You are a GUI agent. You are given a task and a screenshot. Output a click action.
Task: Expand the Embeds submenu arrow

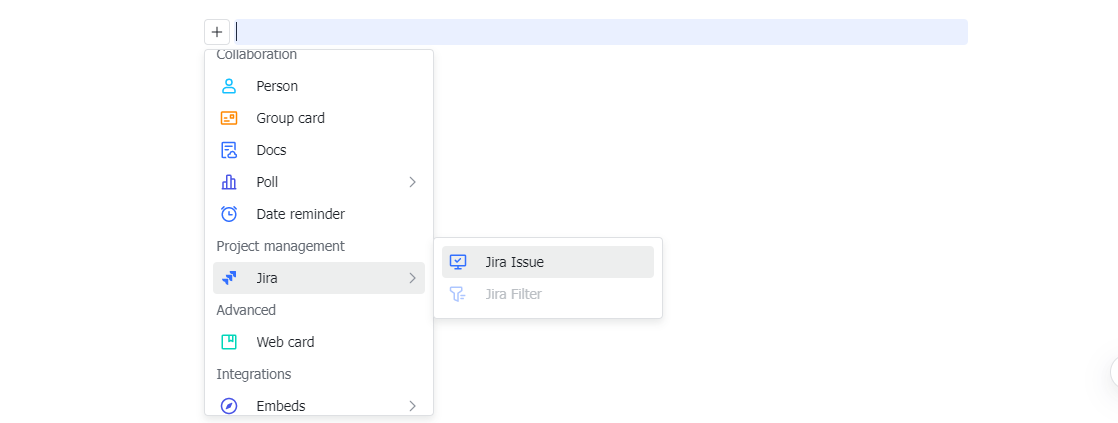[x=412, y=406]
